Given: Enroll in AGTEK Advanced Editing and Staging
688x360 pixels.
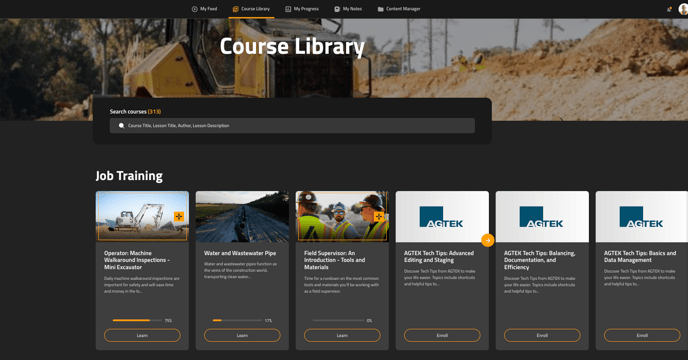Looking at the screenshot, I should point(442,335).
